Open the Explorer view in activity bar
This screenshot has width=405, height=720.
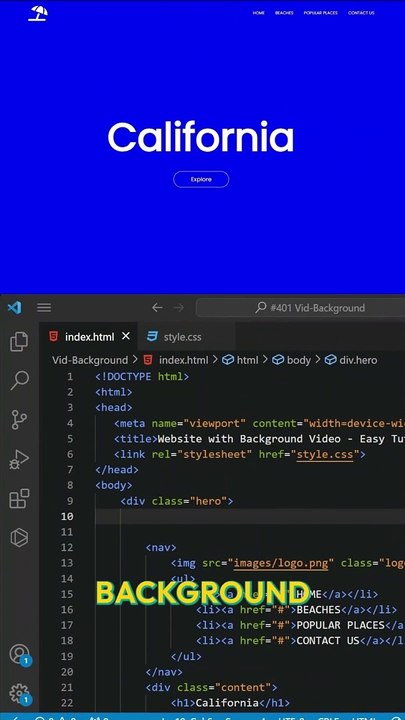point(19,342)
